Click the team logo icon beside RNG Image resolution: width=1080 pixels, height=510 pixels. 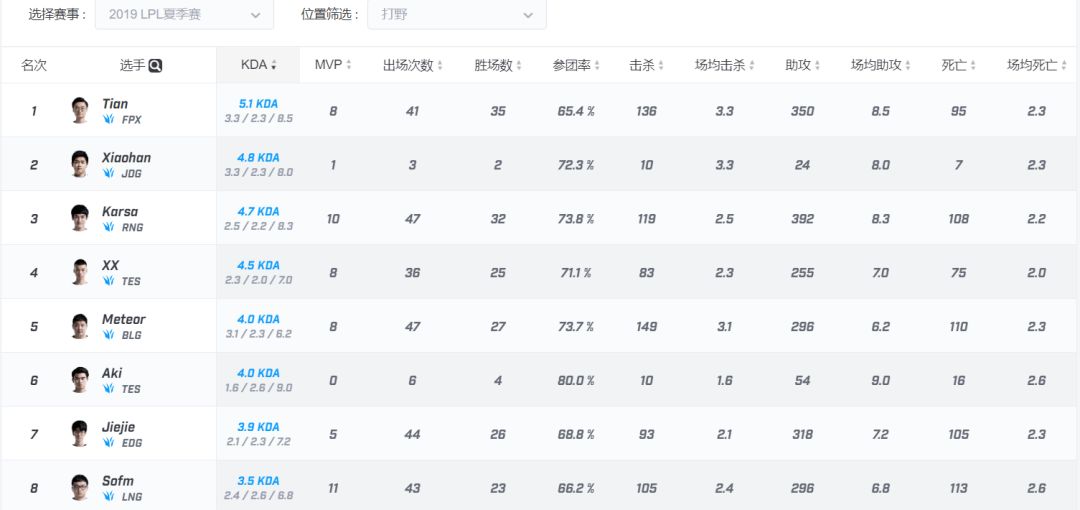coord(108,227)
